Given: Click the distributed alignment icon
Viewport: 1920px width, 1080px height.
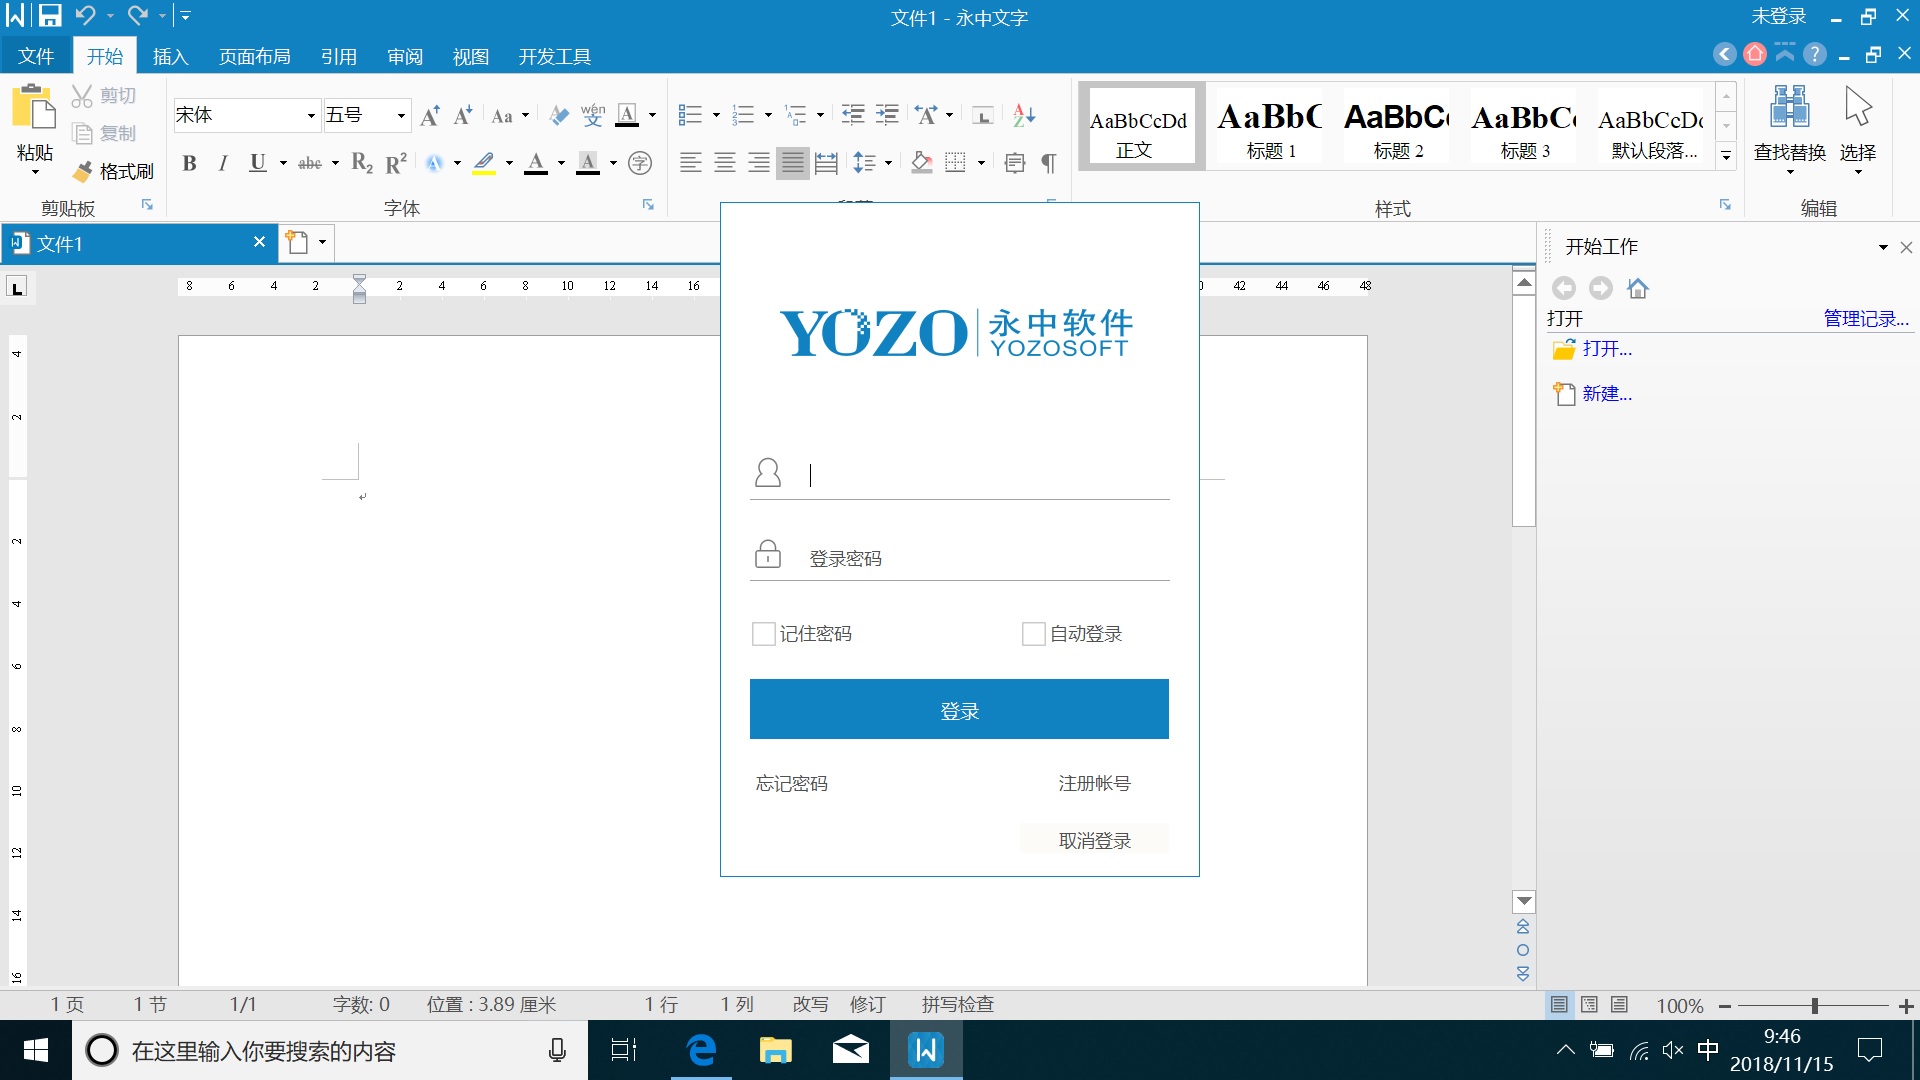Looking at the screenshot, I should pos(826,163).
